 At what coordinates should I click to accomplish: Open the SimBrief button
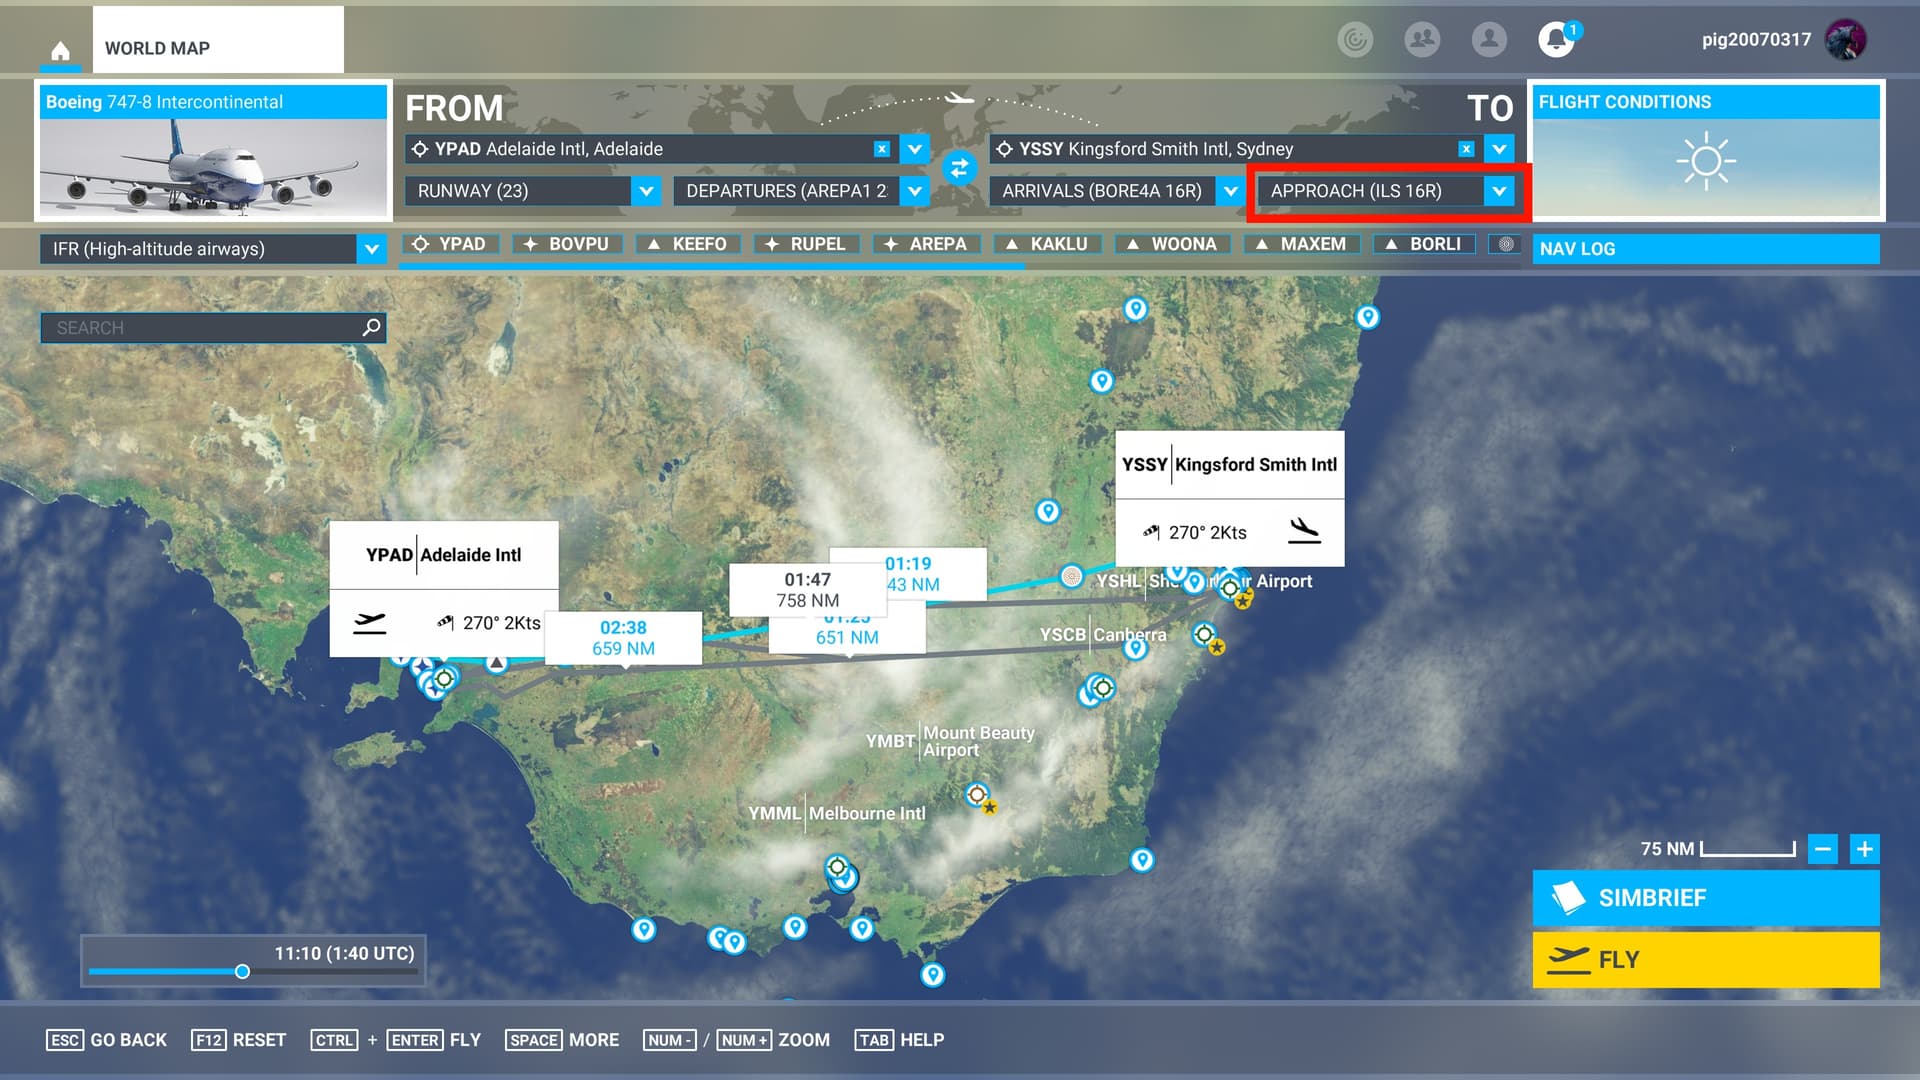point(1705,898)
